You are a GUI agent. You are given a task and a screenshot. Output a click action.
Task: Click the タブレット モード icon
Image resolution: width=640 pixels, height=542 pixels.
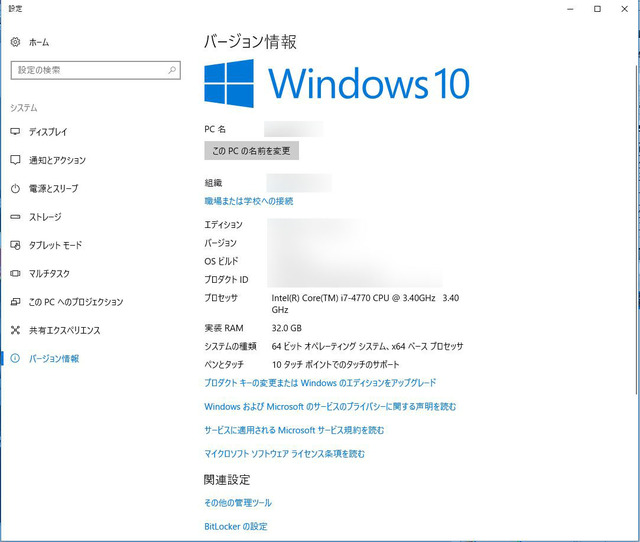[15, 245]
